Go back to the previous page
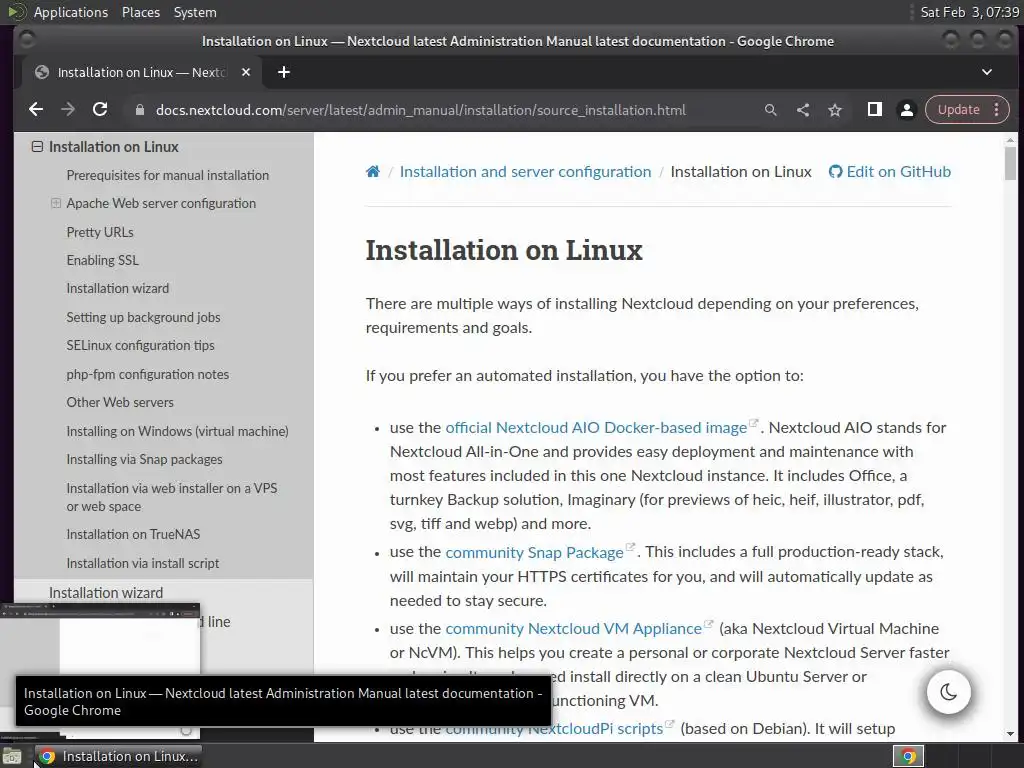 click(36, 110)
